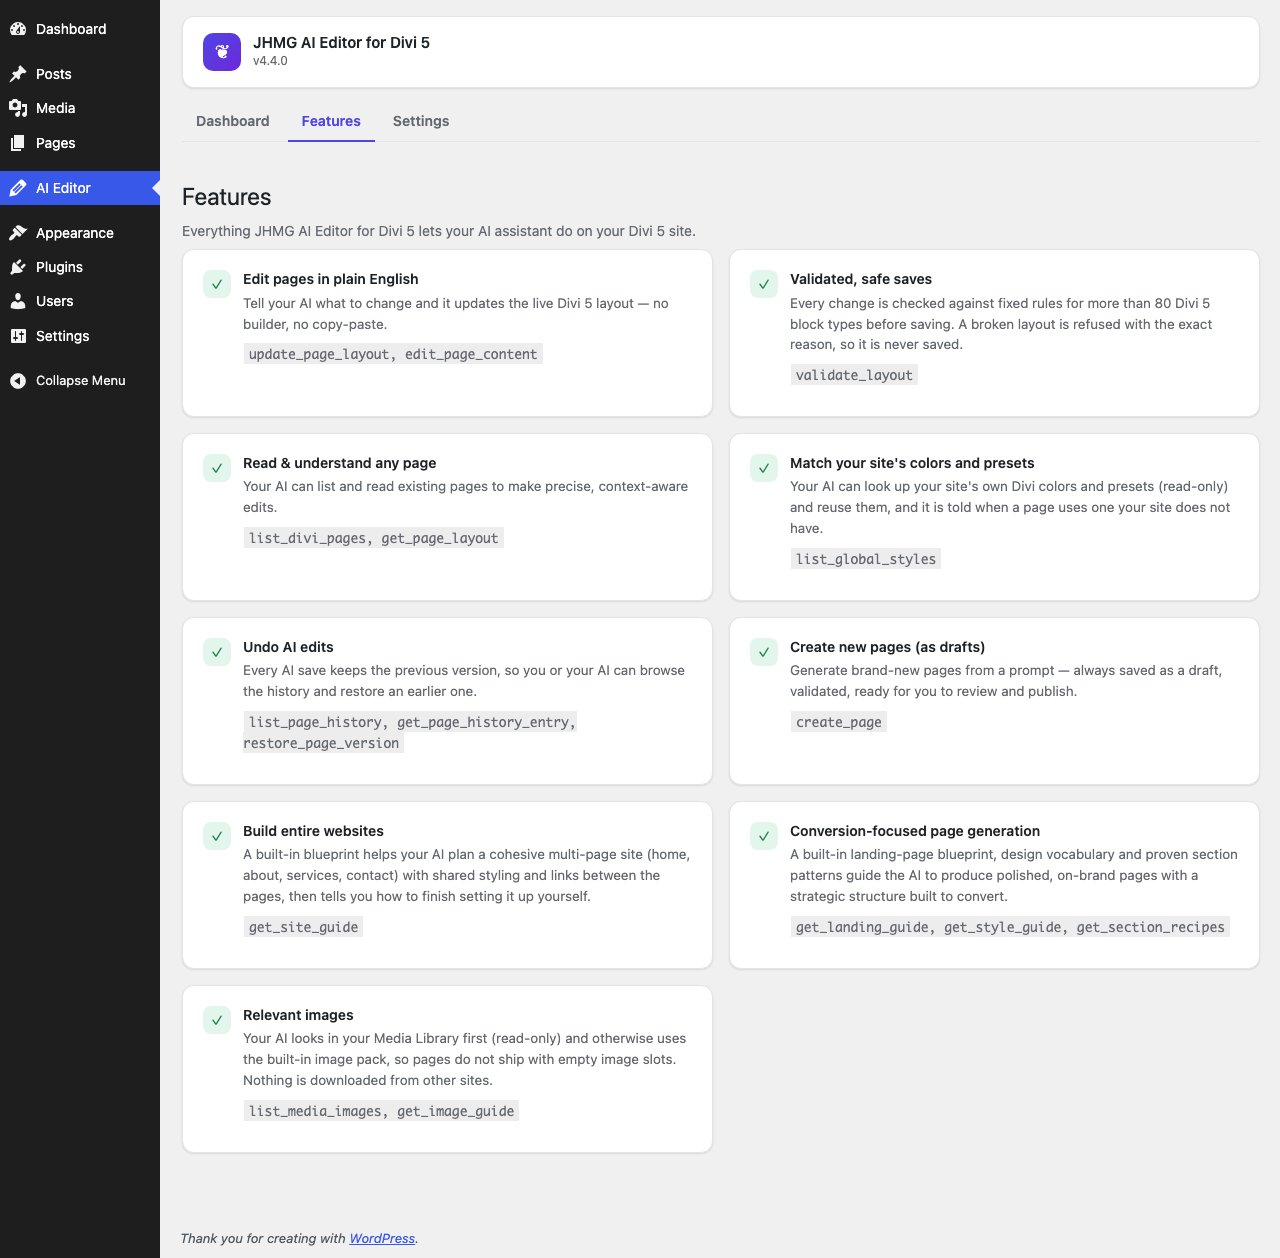Click the get_landing_guide code line

[1010, 927]
